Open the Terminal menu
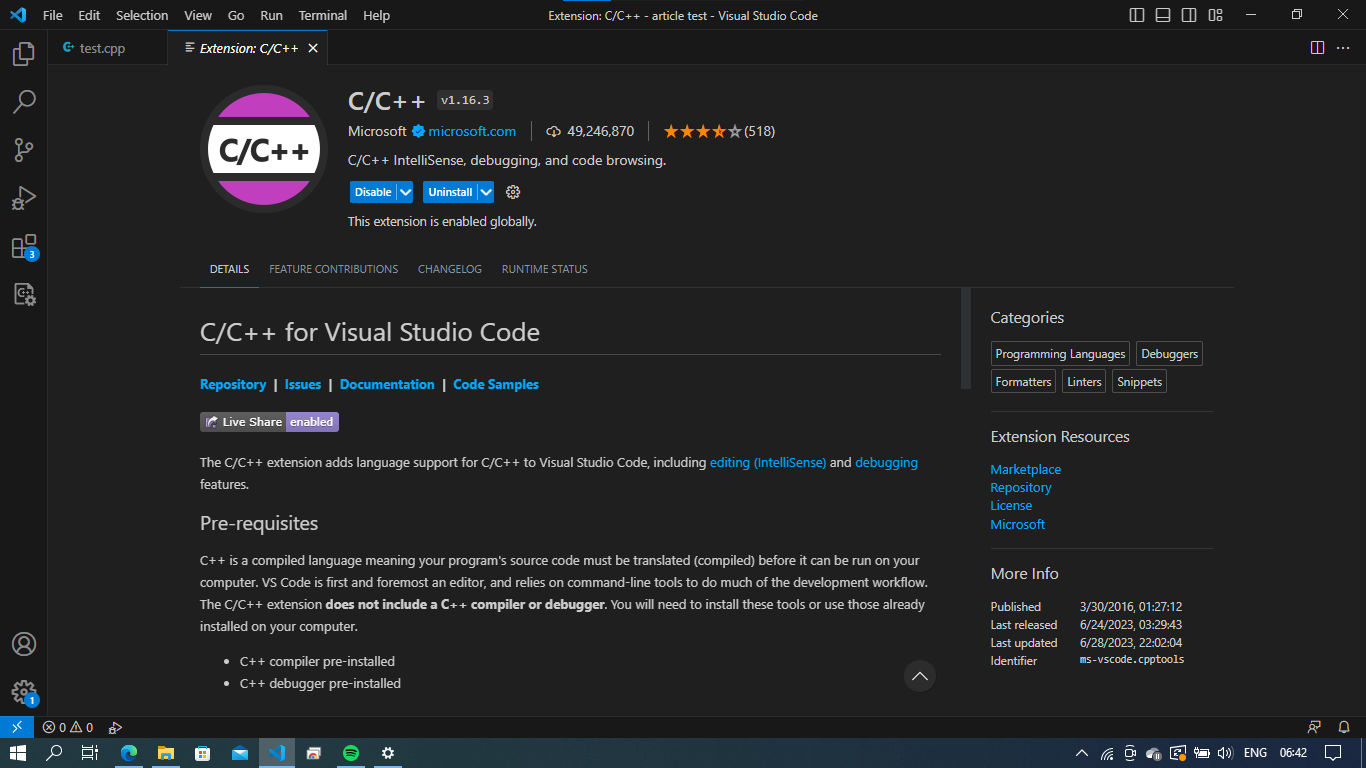Viewport: 1366px width, 768px height. (323, 15)
